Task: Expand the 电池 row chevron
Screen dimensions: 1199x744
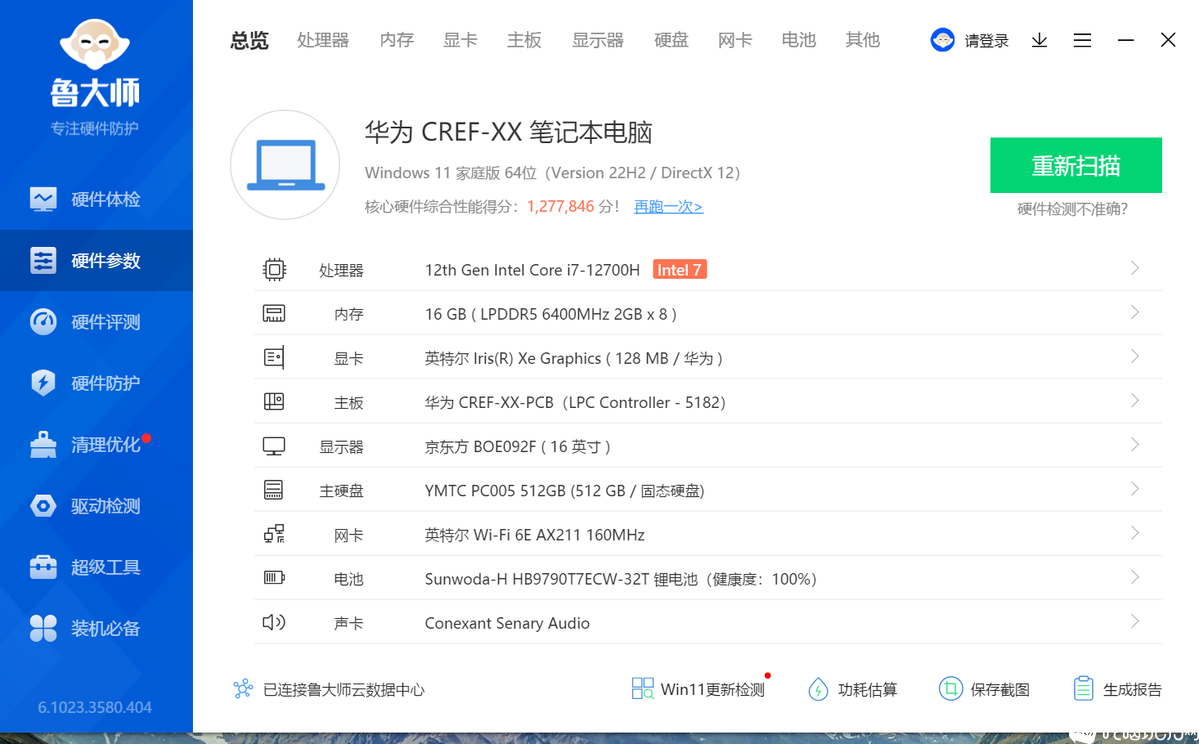Action: (1135, 577)
